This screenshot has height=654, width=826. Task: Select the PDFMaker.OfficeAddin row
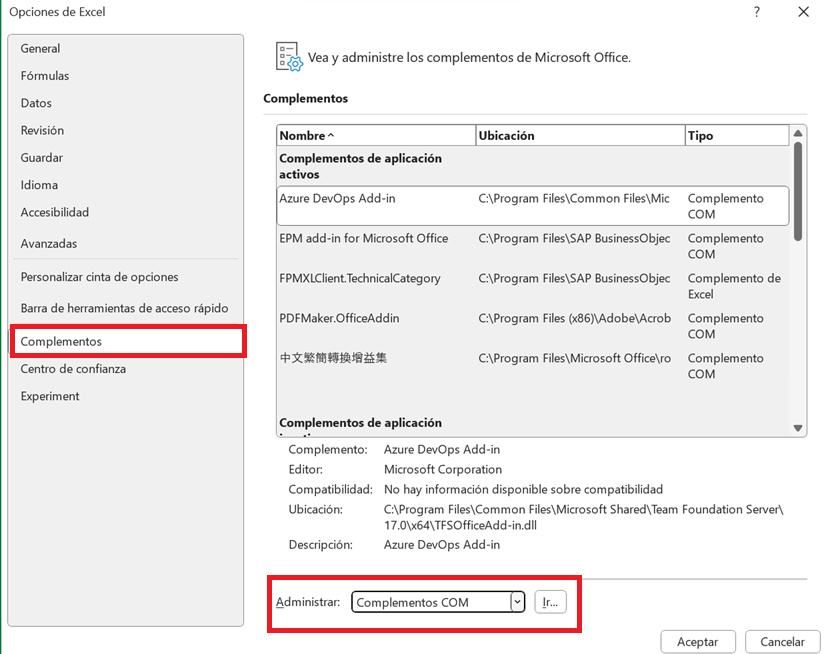tap(533, 326)
